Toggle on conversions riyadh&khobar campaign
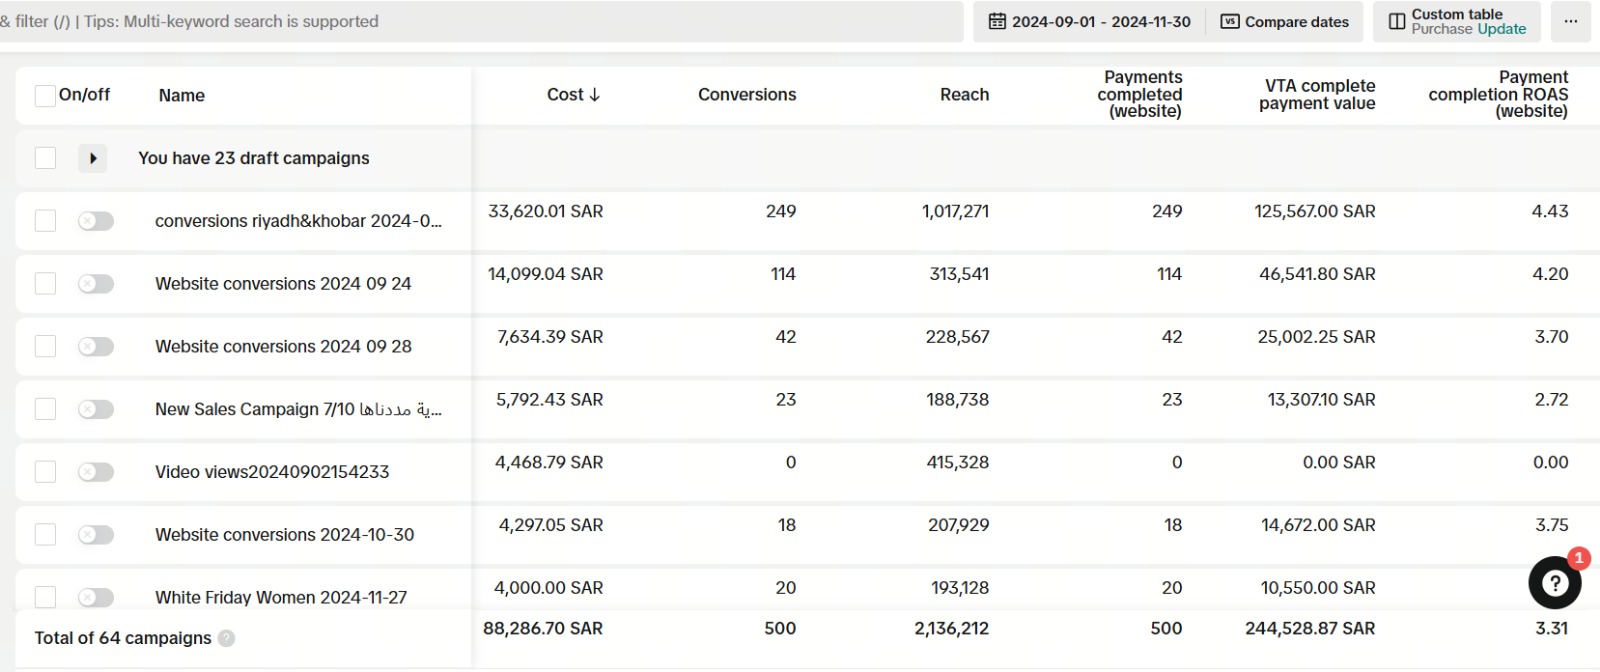 tap(96, 221)
